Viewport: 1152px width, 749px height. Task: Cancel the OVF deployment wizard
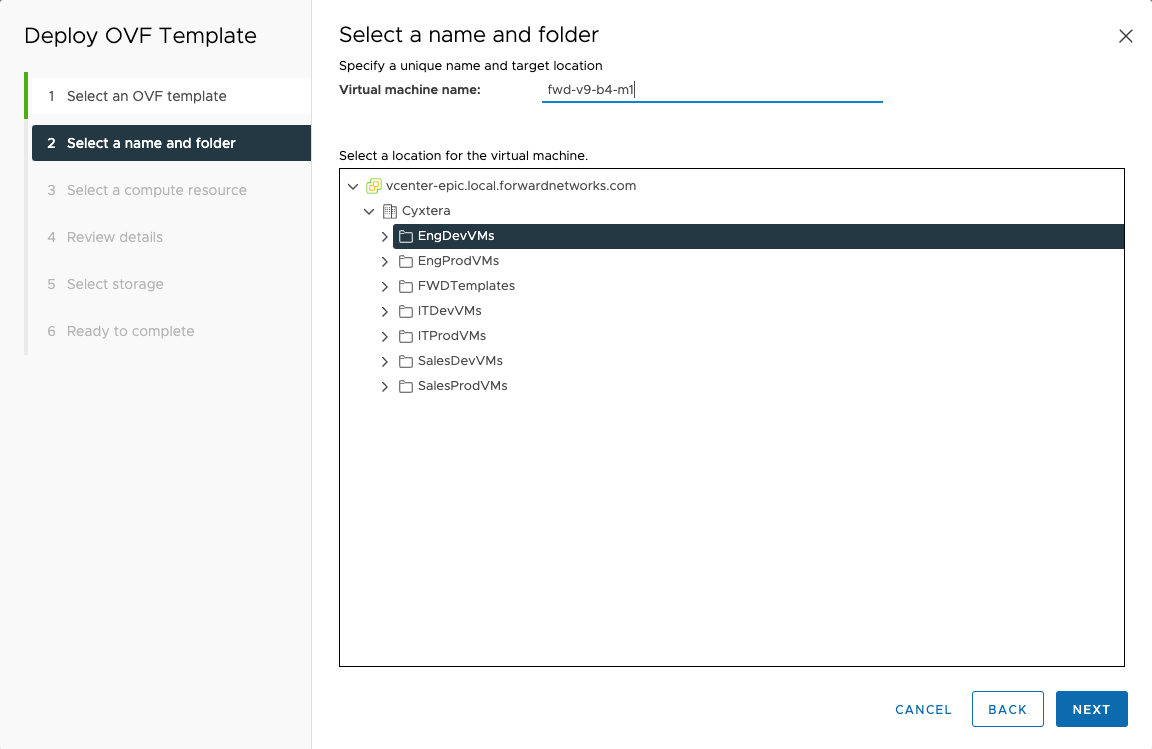pos(923,709)
